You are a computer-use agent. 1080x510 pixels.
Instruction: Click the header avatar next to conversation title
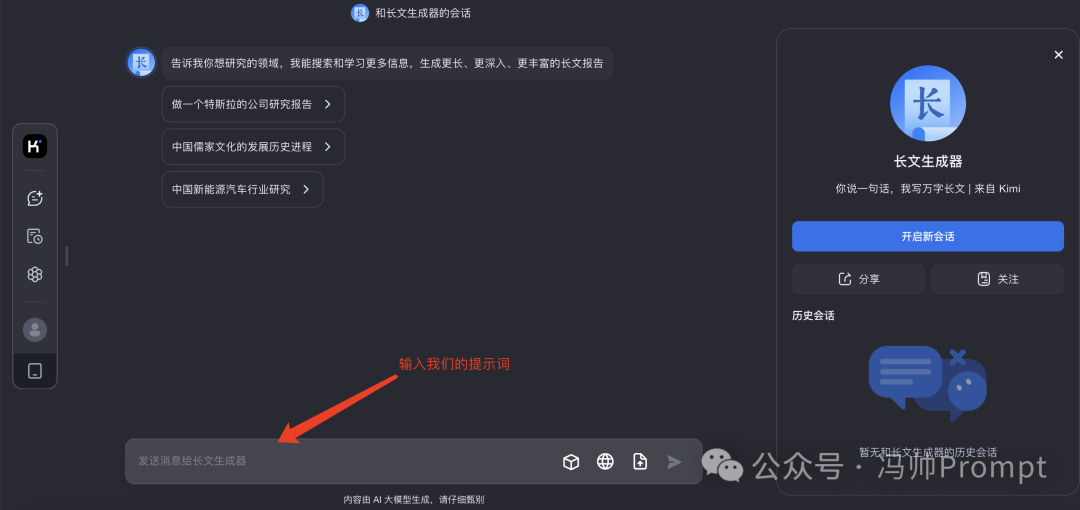[x=360, y=12]
